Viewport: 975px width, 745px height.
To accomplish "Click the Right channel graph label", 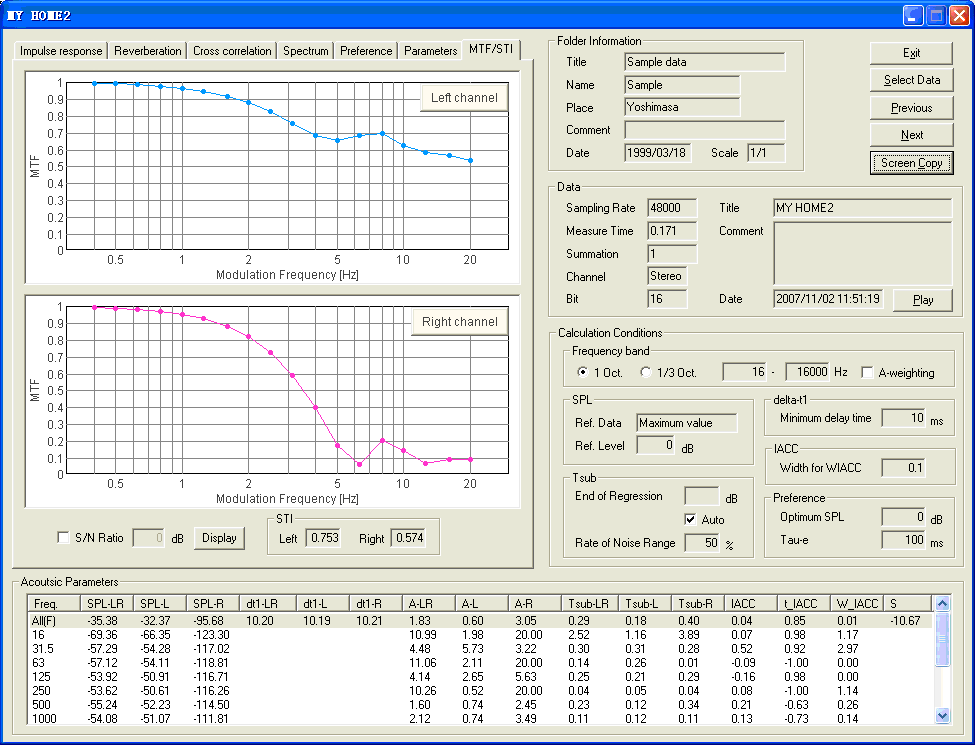I will (460, 322).
